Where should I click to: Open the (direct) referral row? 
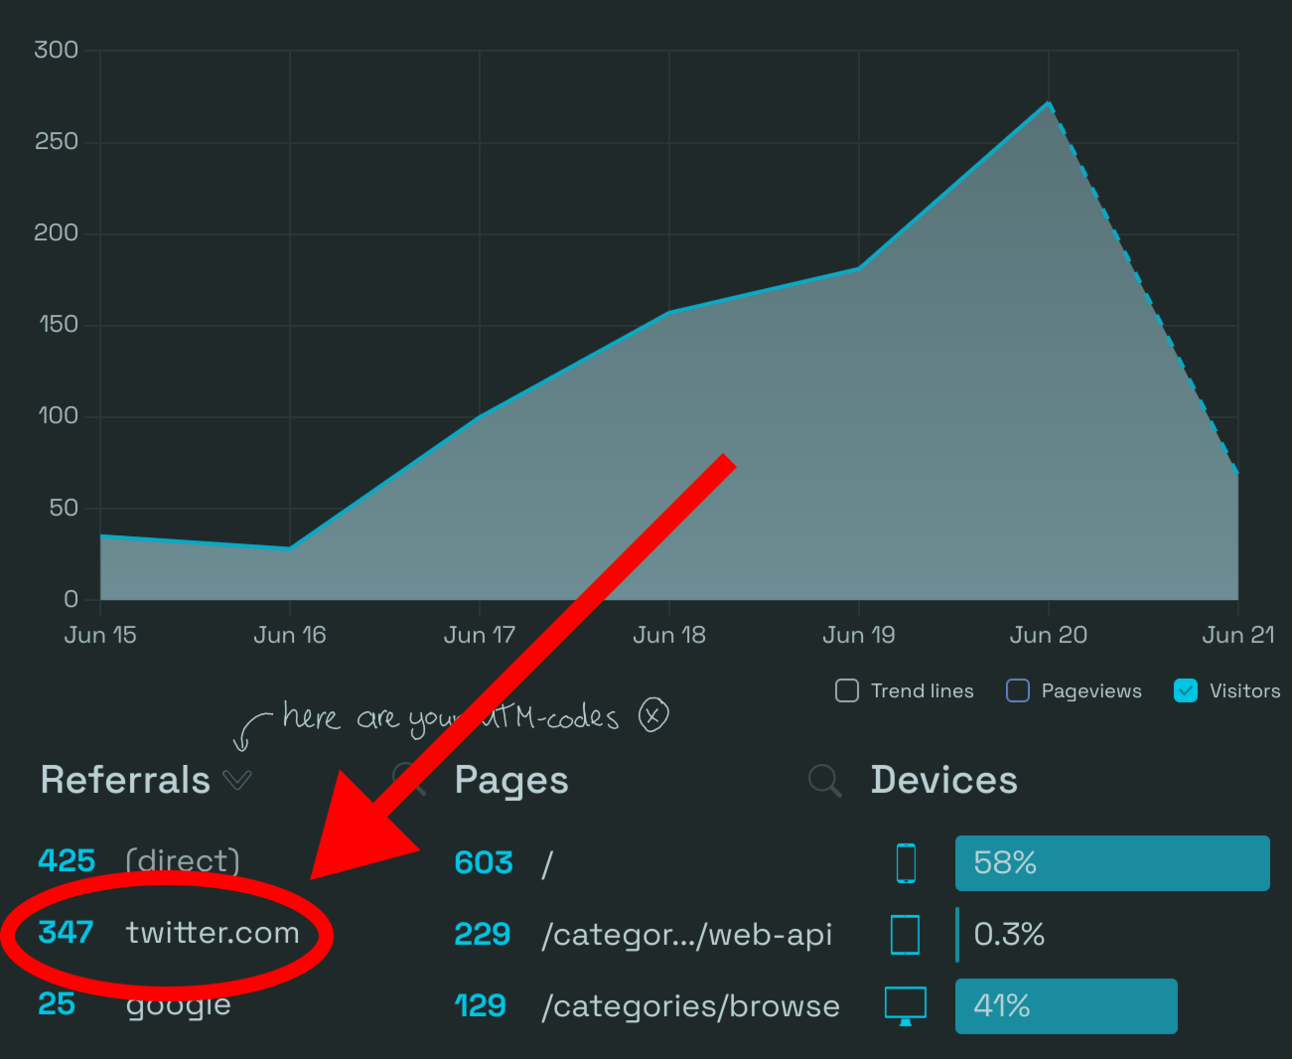(139, 861)
